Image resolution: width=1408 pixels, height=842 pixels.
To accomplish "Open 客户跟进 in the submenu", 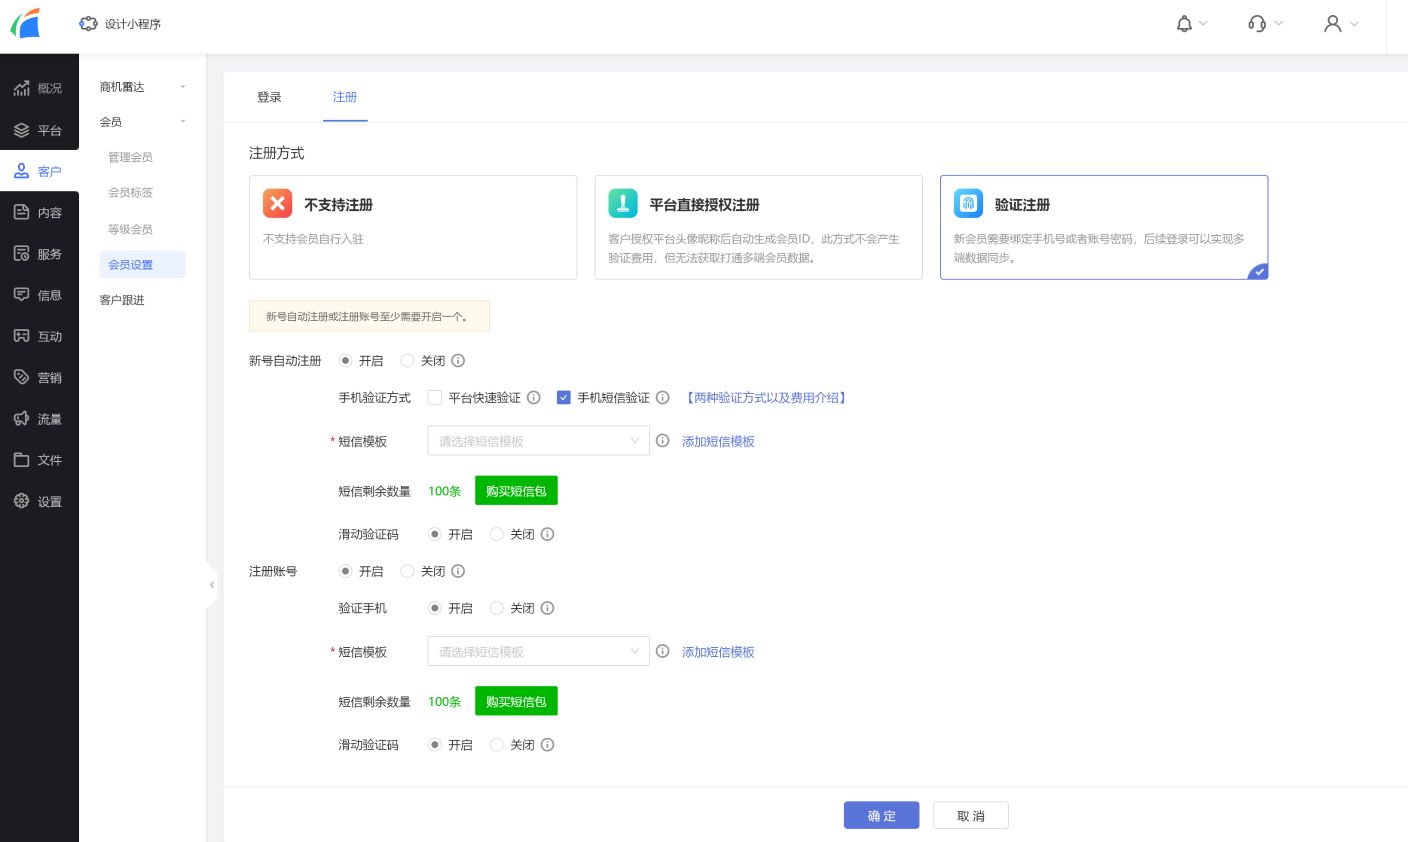I will (122, 300).
